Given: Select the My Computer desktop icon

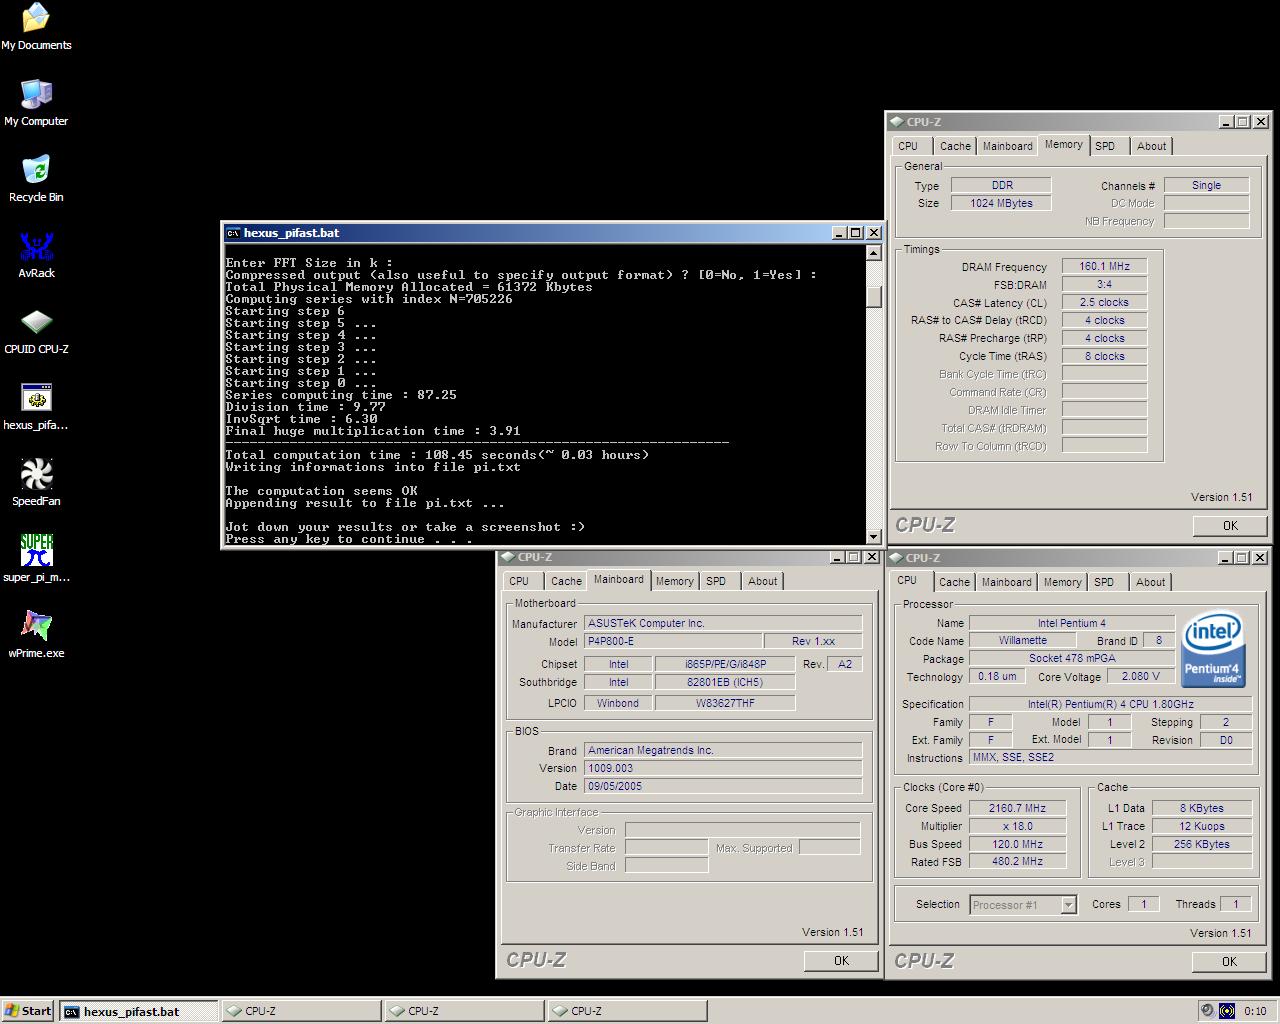Looking at the screenshot, I should pos(36,103).
